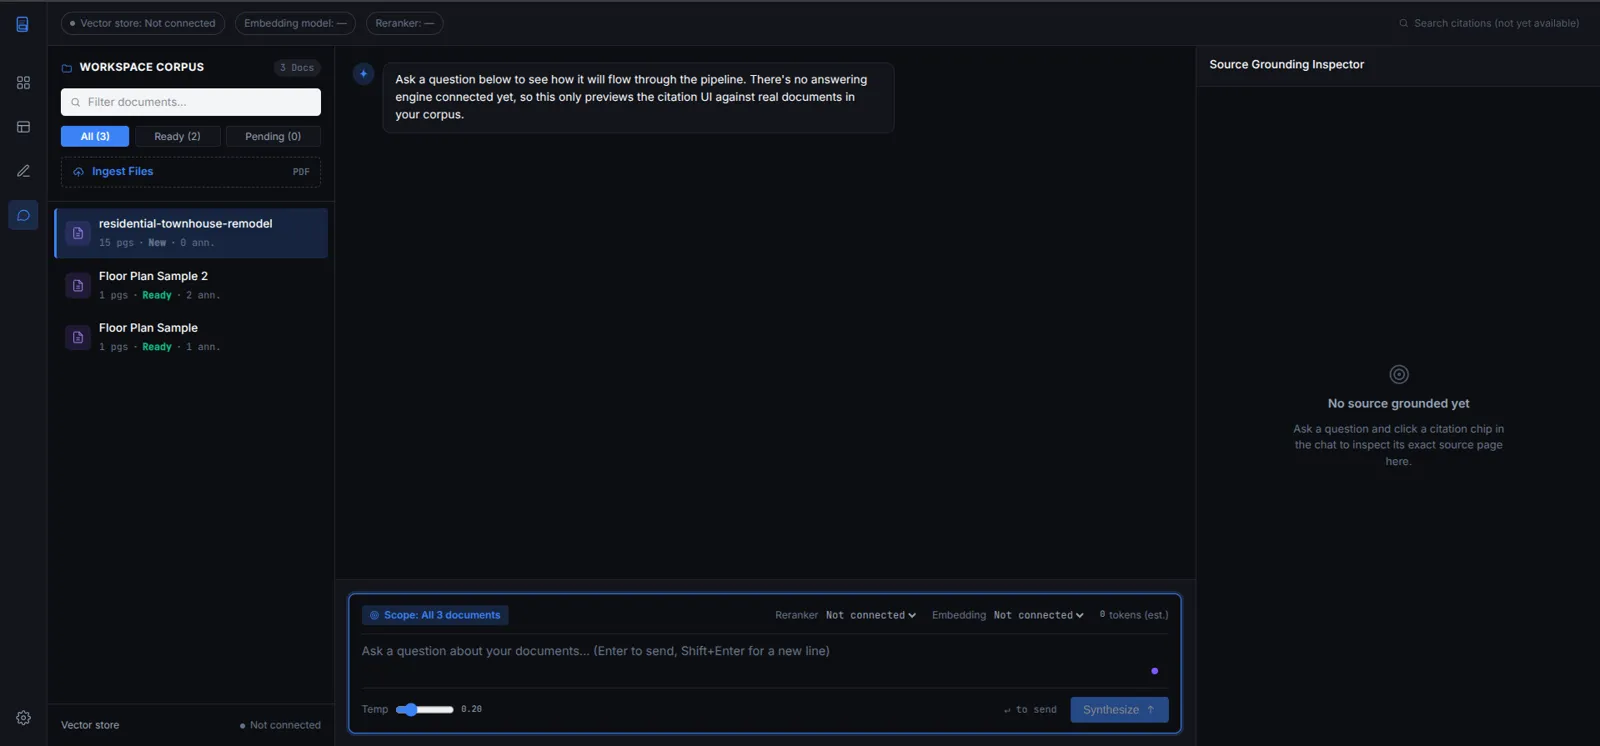1600x746 pixels.
Task: Click the Floor Plan Sample 2 file icon
Action: [78, 285]
